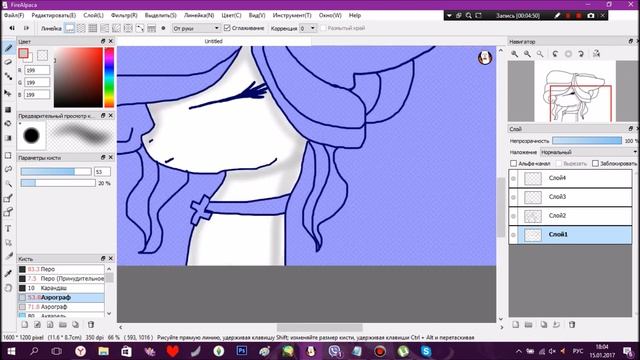Pick the Magic Wand tool
Screen dimensions: 640x360
[x=8, y=184]
